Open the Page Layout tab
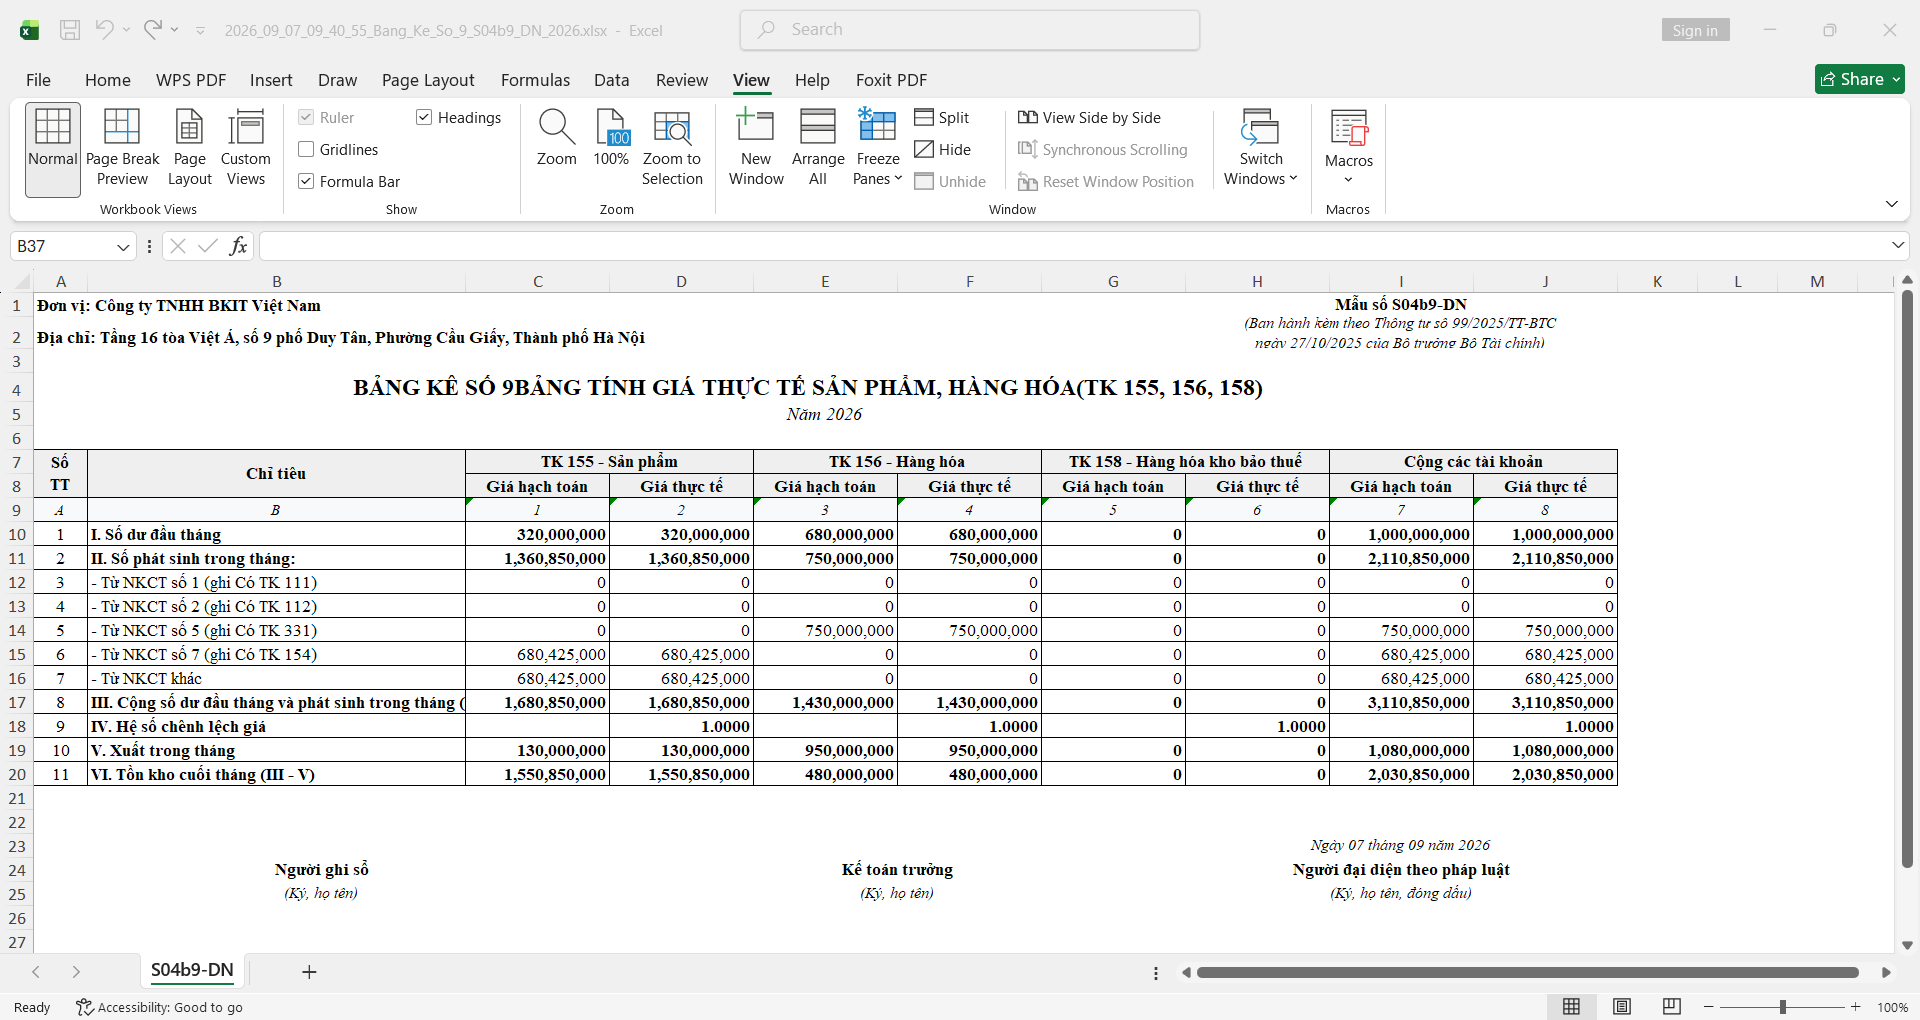The image size is (1920, 1020). [x=428, y=80]
